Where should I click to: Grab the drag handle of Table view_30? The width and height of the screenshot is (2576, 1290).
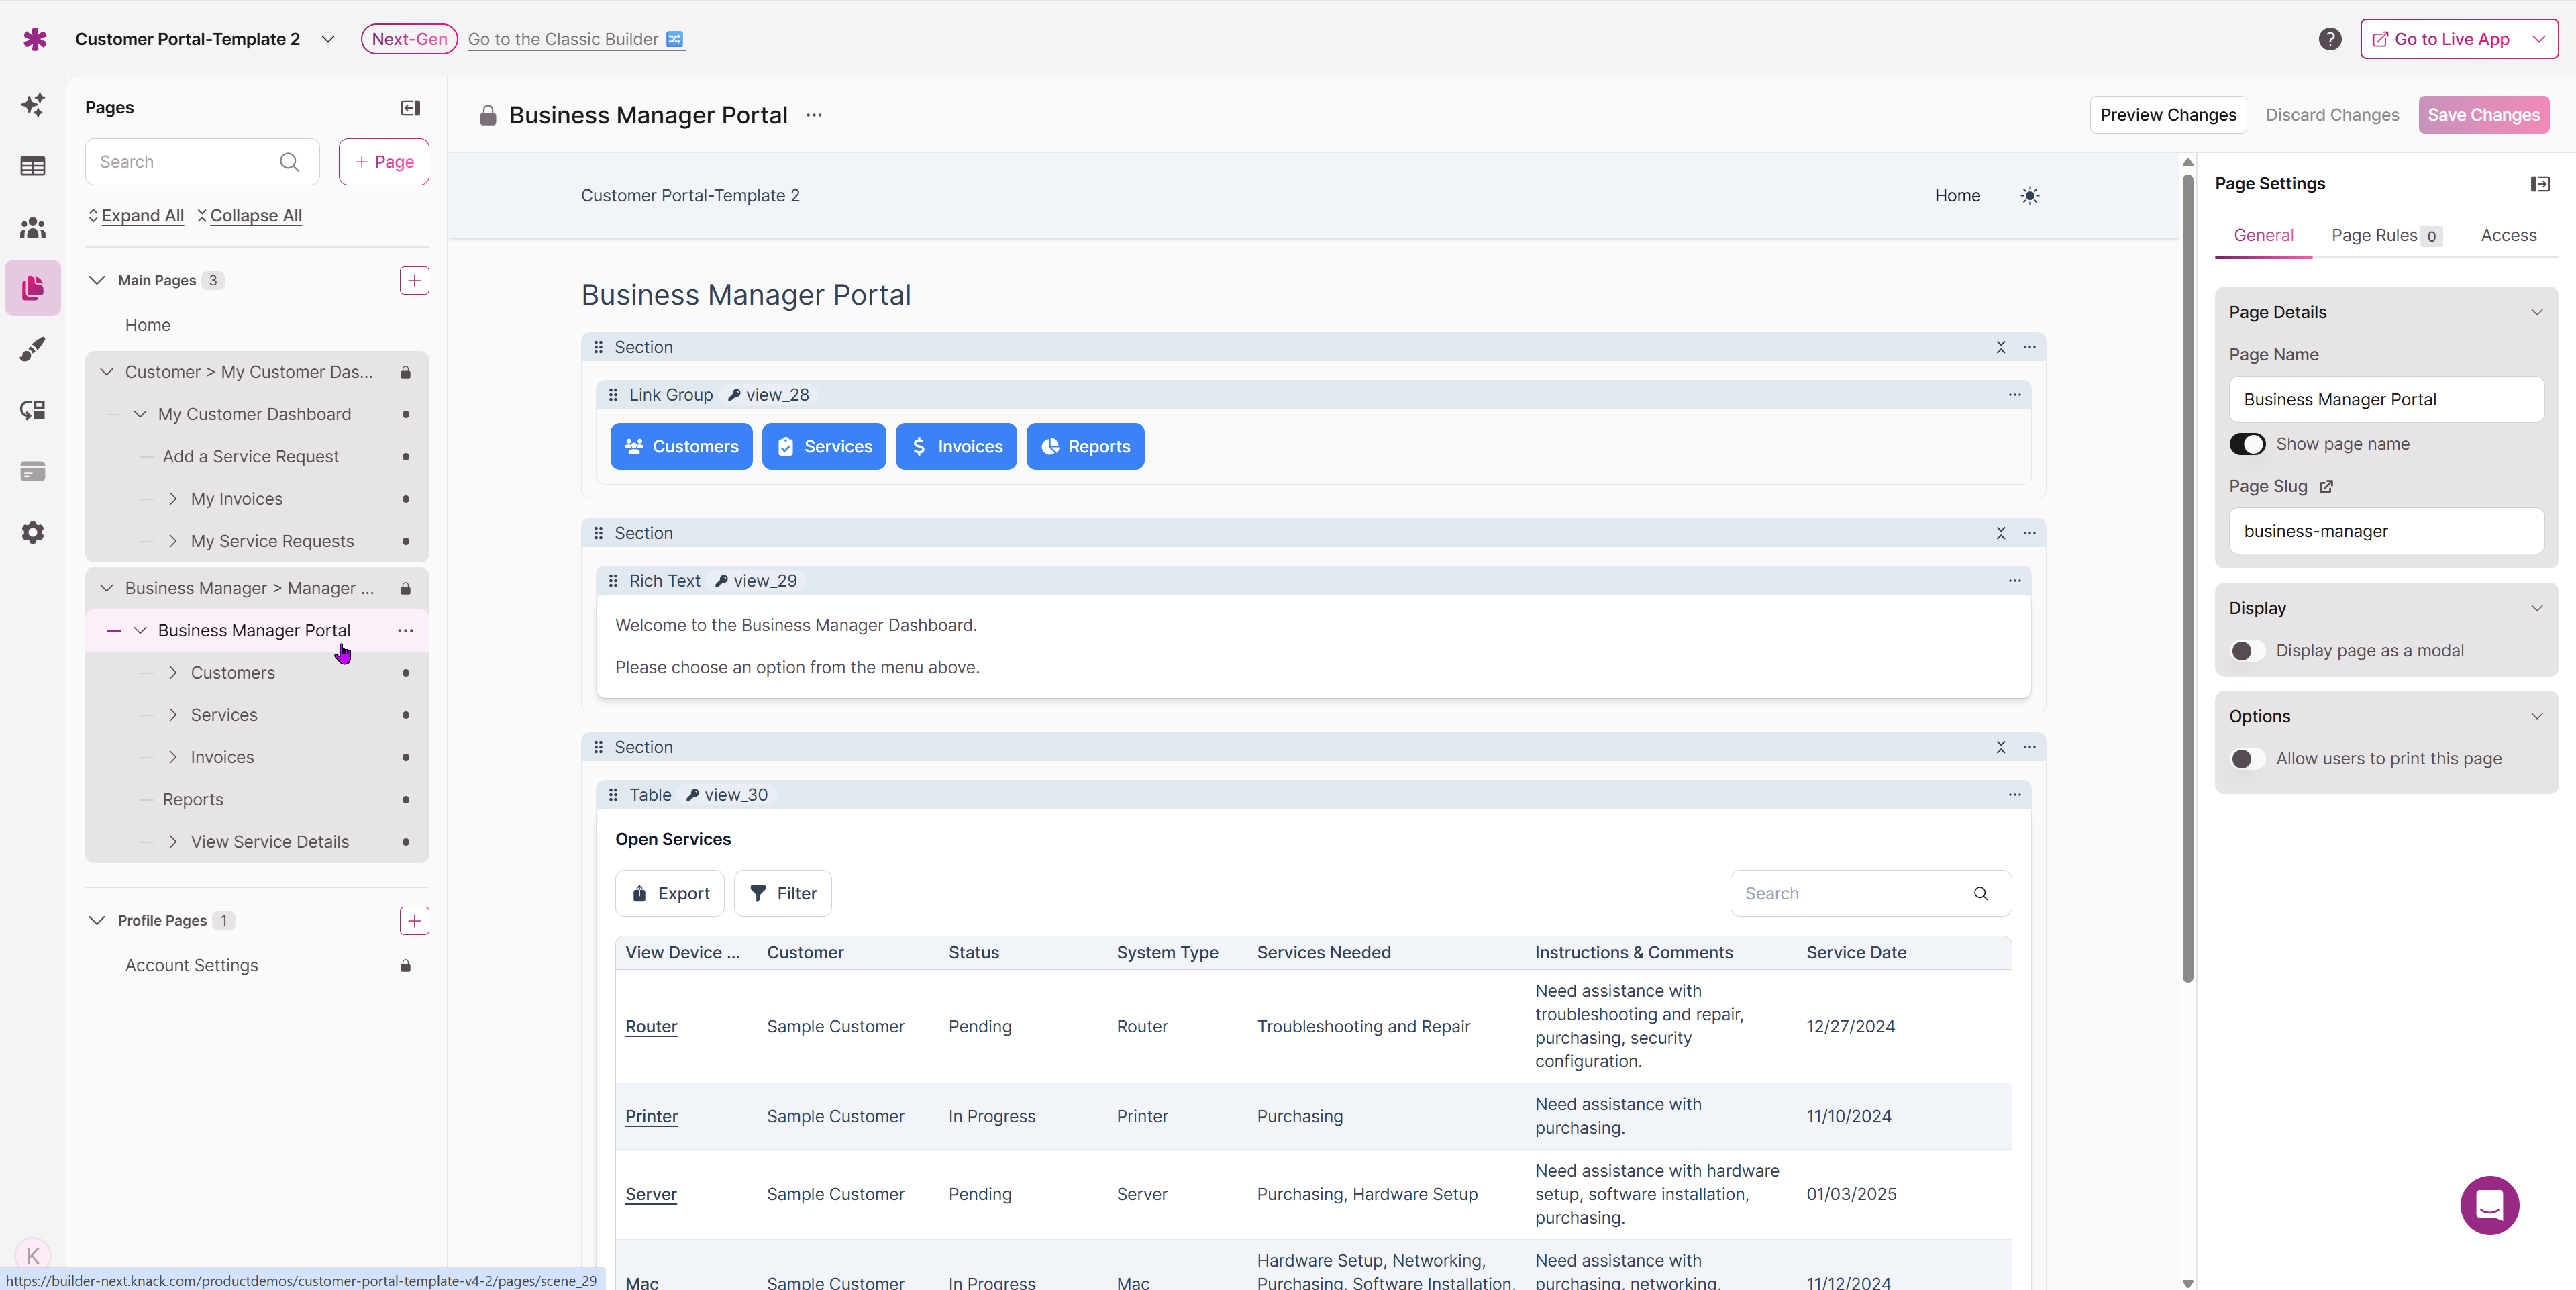[x=613, y=795]
